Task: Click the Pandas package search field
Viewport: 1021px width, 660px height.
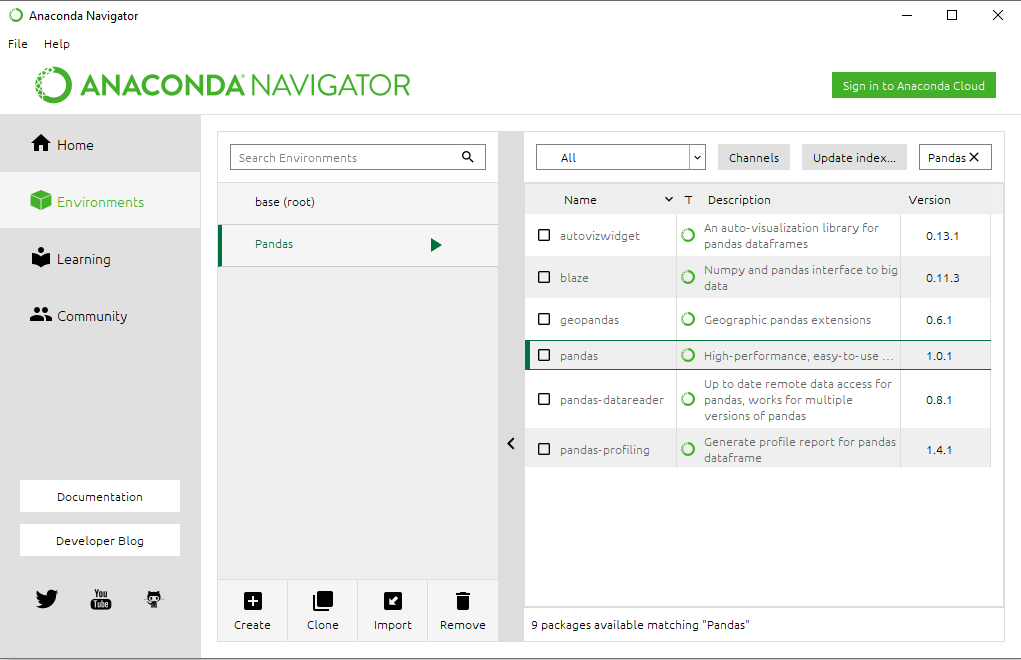Action: tap(955, 157)
